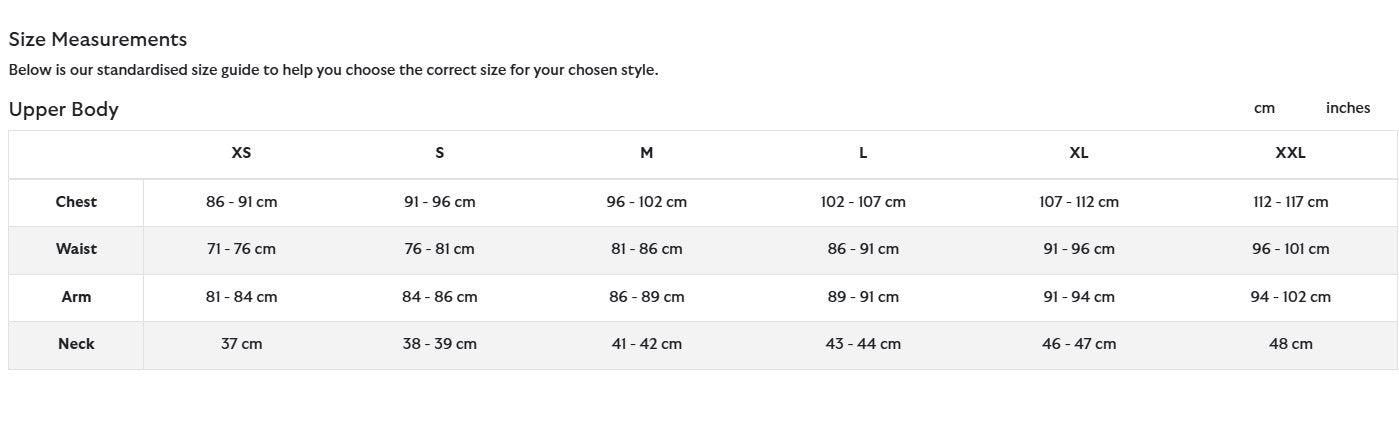Click the Size Measurements title
The image size is (1399, 434).
98,40
